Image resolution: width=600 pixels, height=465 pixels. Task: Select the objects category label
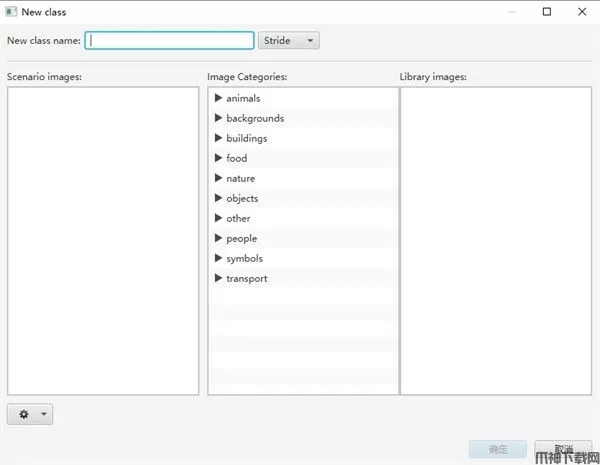pos(242,199)
